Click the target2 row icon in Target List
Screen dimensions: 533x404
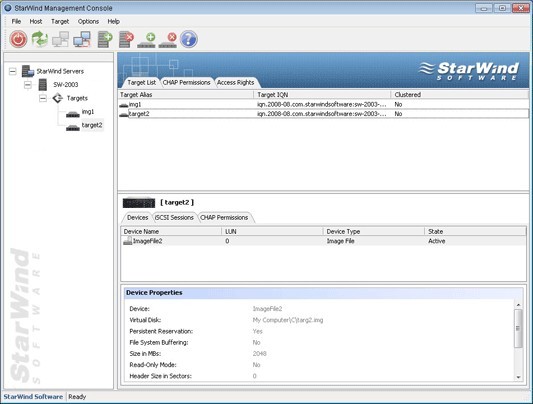124,115
